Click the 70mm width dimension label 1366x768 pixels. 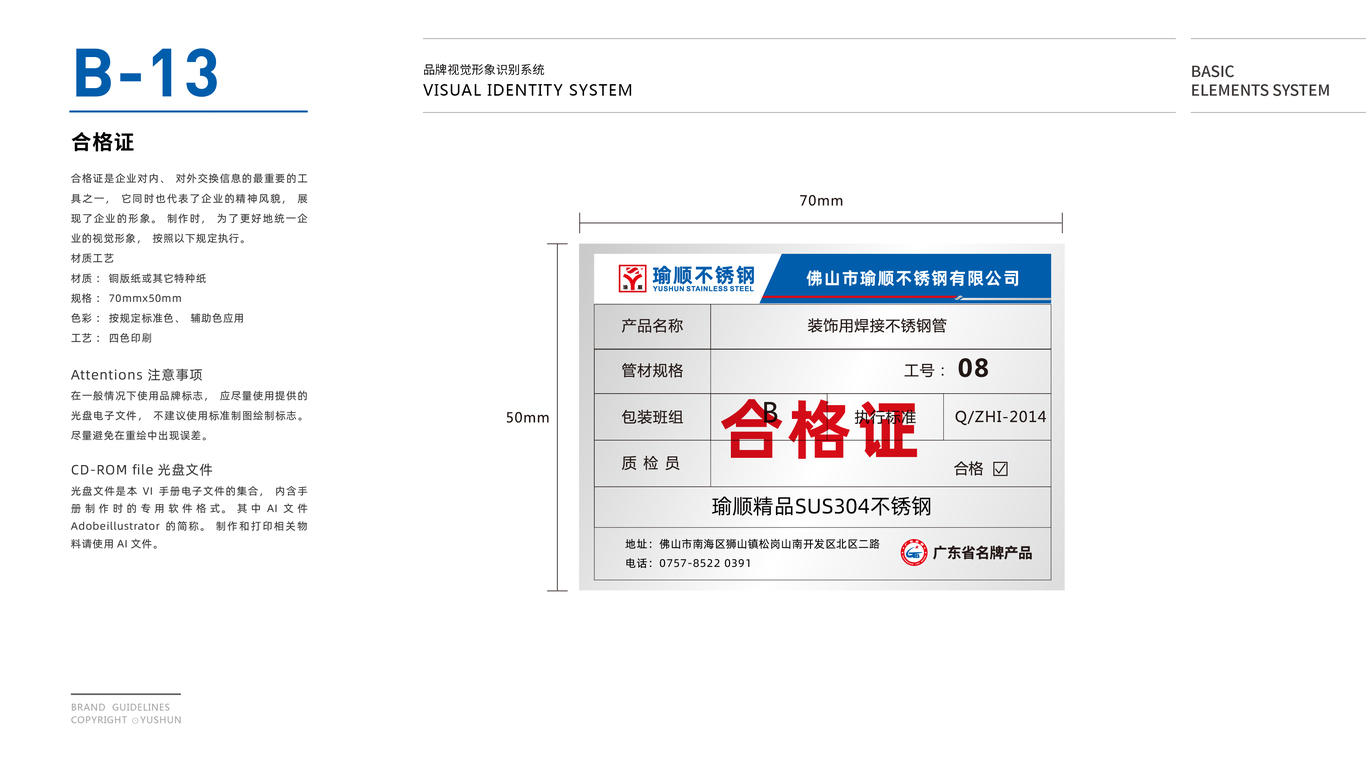(821, 201)
